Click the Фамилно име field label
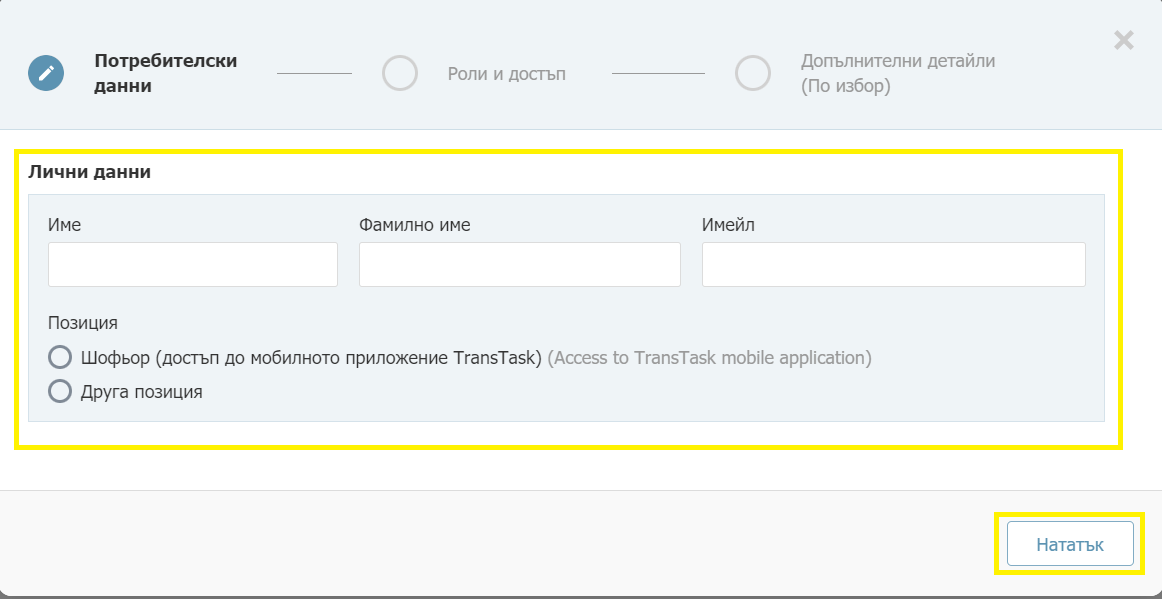Screen dimensions: 1162x599 tap(415, 225)
